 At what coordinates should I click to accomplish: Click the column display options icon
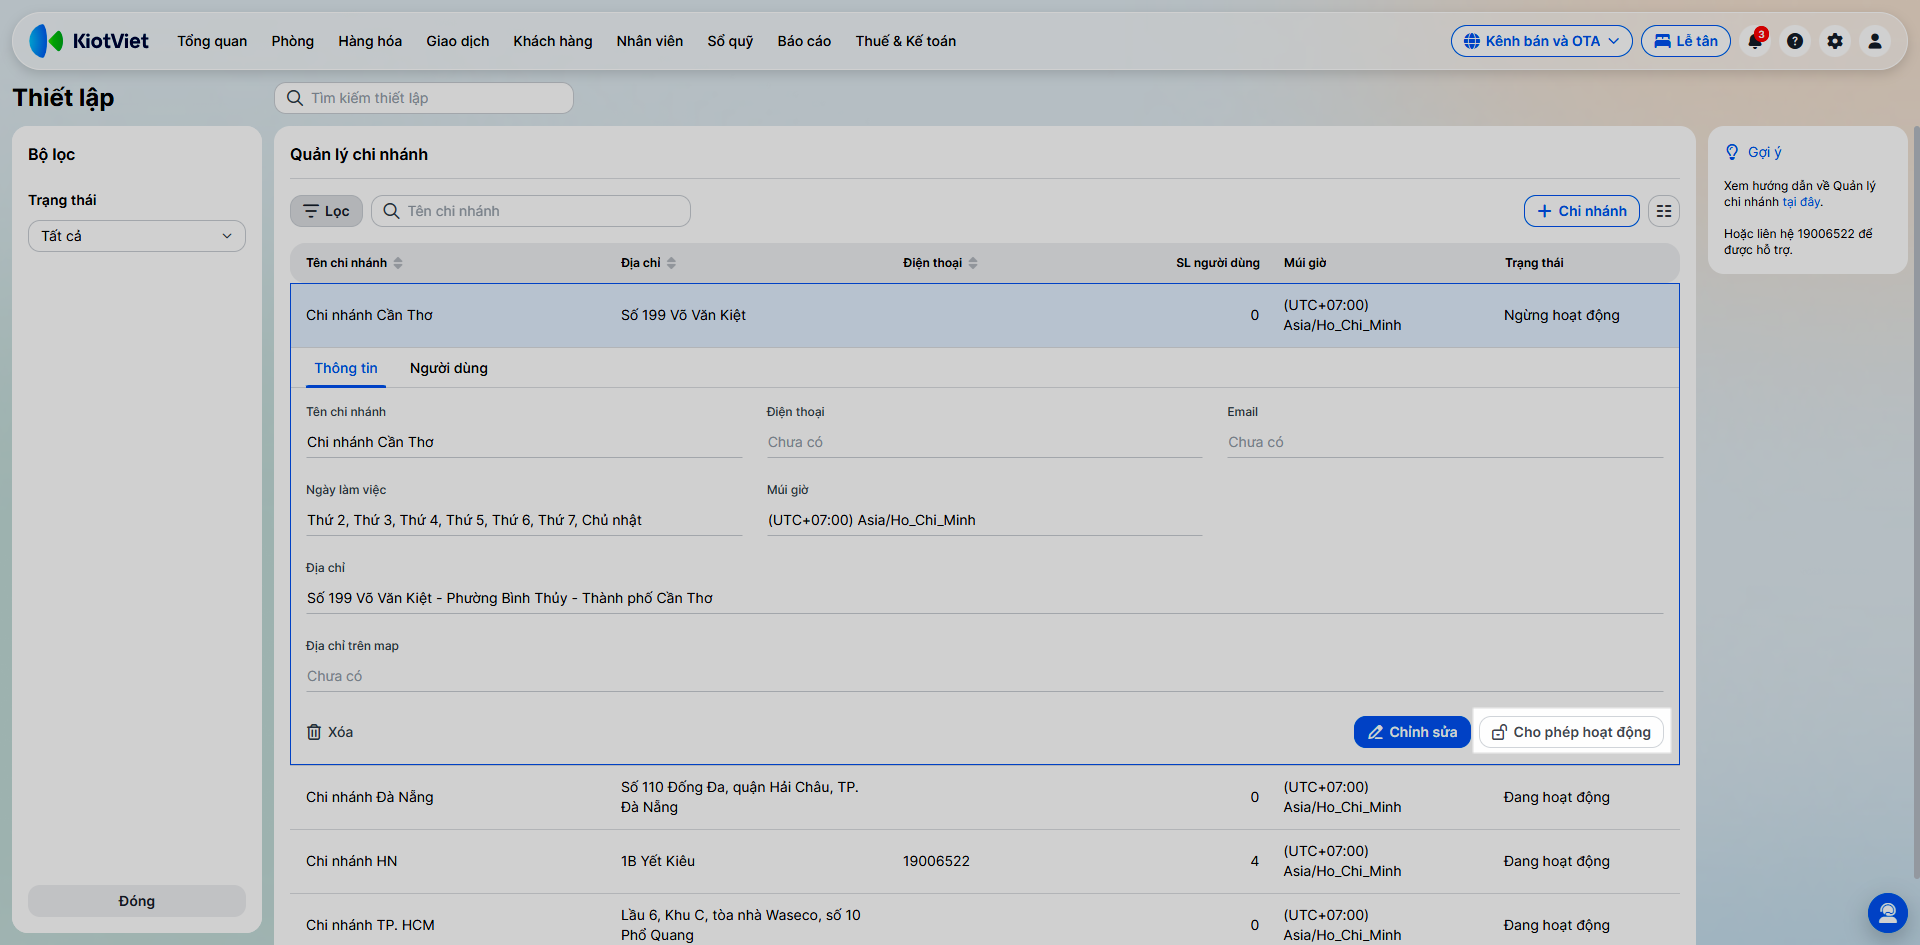1664,211
